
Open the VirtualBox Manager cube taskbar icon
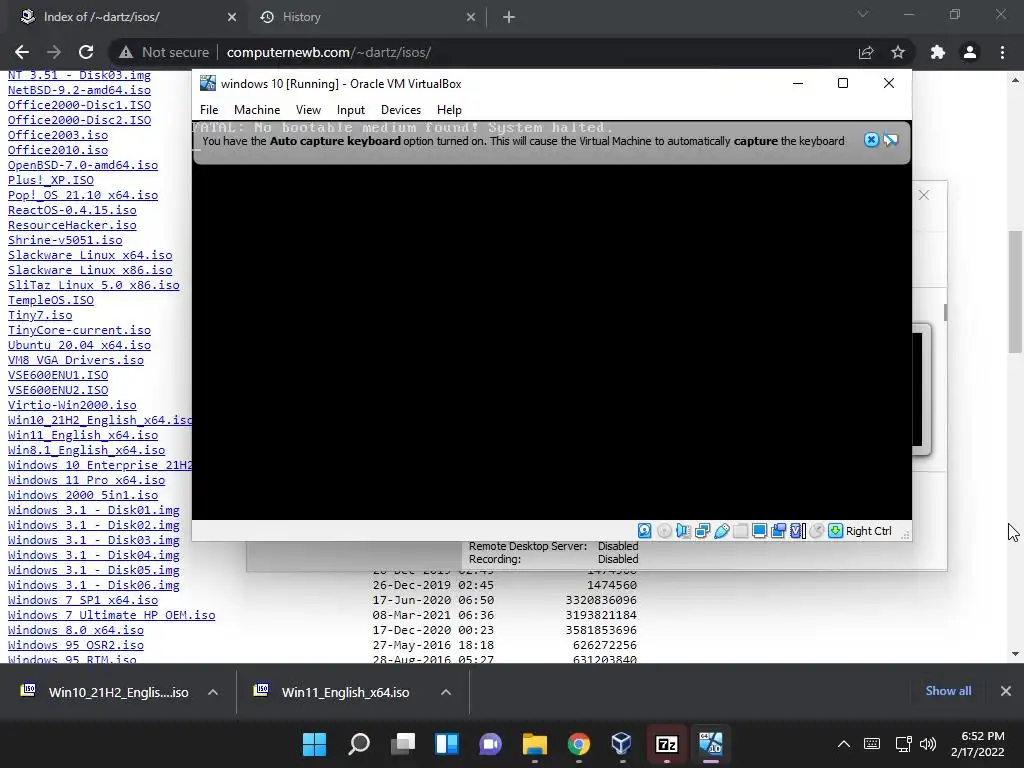tap(622, 744)
